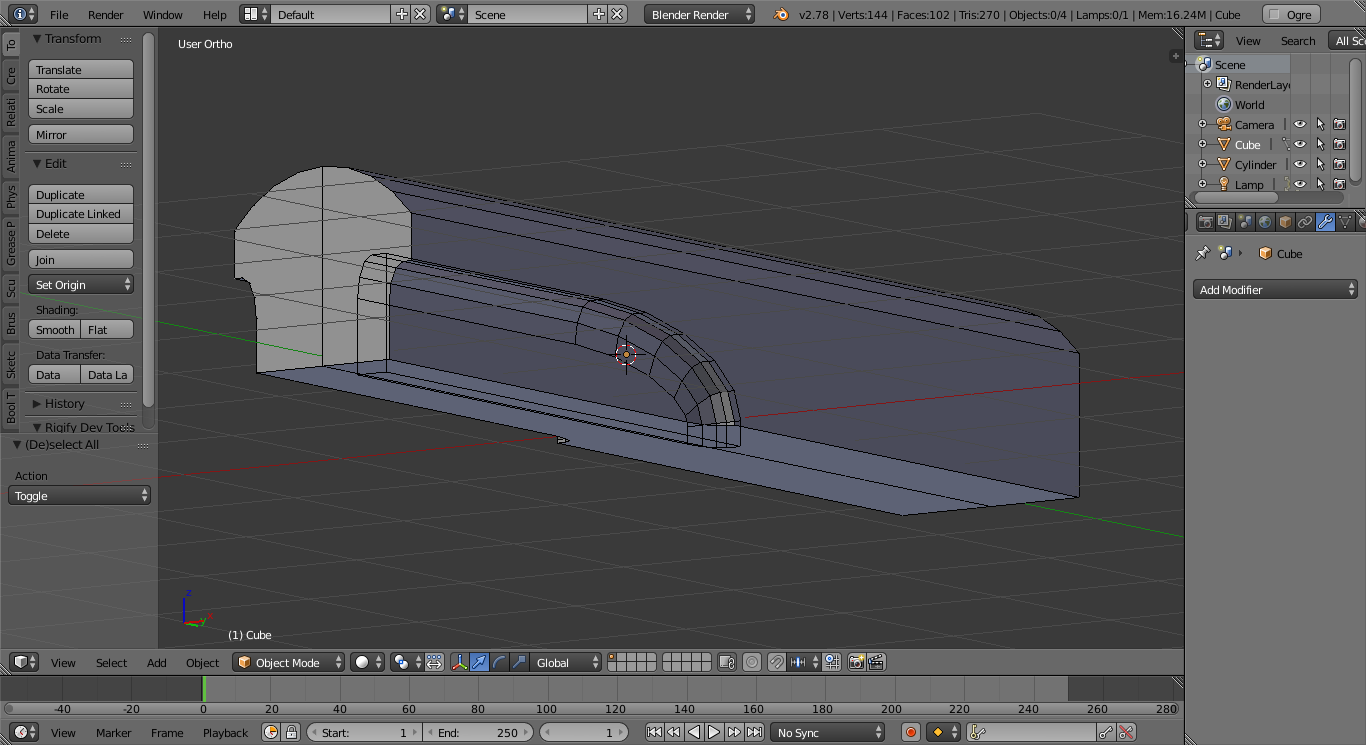Click the Smooth shading button

click(55, 330)
